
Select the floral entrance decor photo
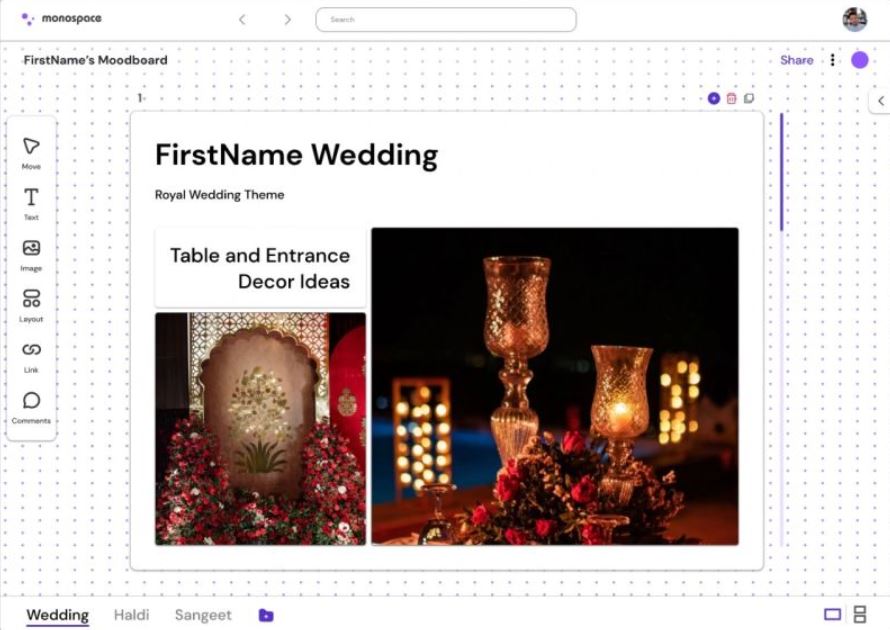(x=261, y=429)
